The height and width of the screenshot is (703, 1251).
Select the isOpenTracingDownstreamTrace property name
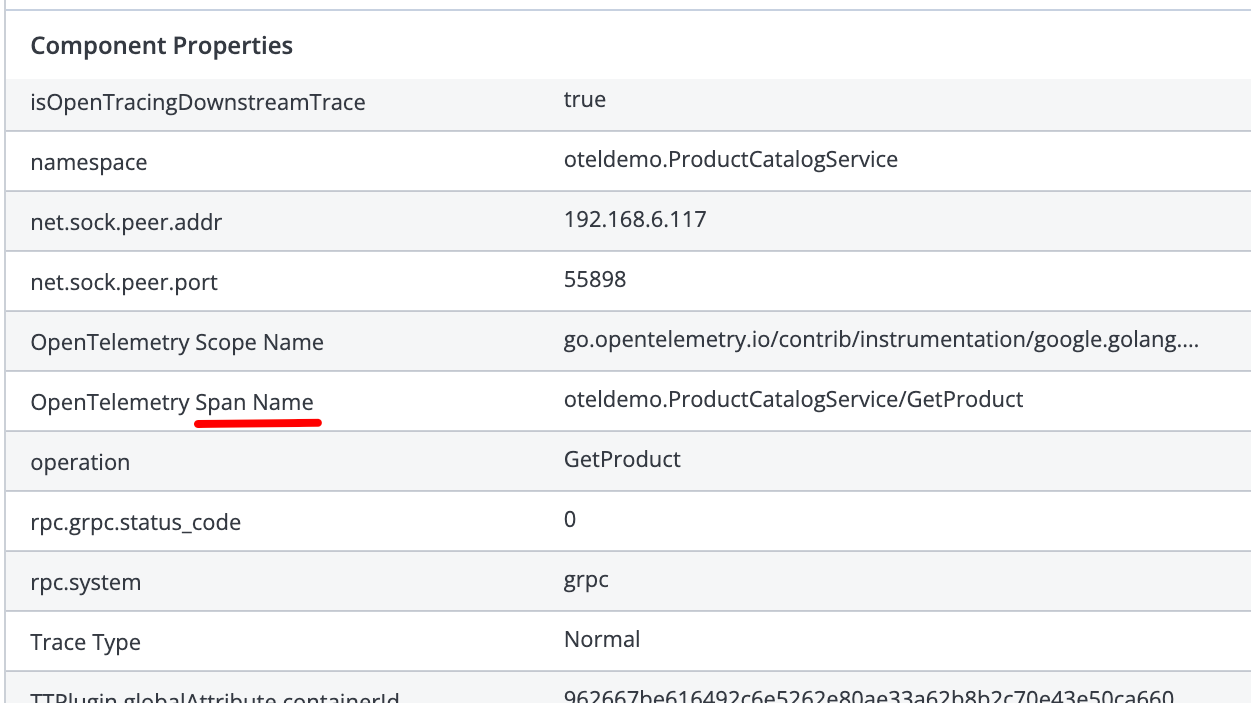(198, 102)
